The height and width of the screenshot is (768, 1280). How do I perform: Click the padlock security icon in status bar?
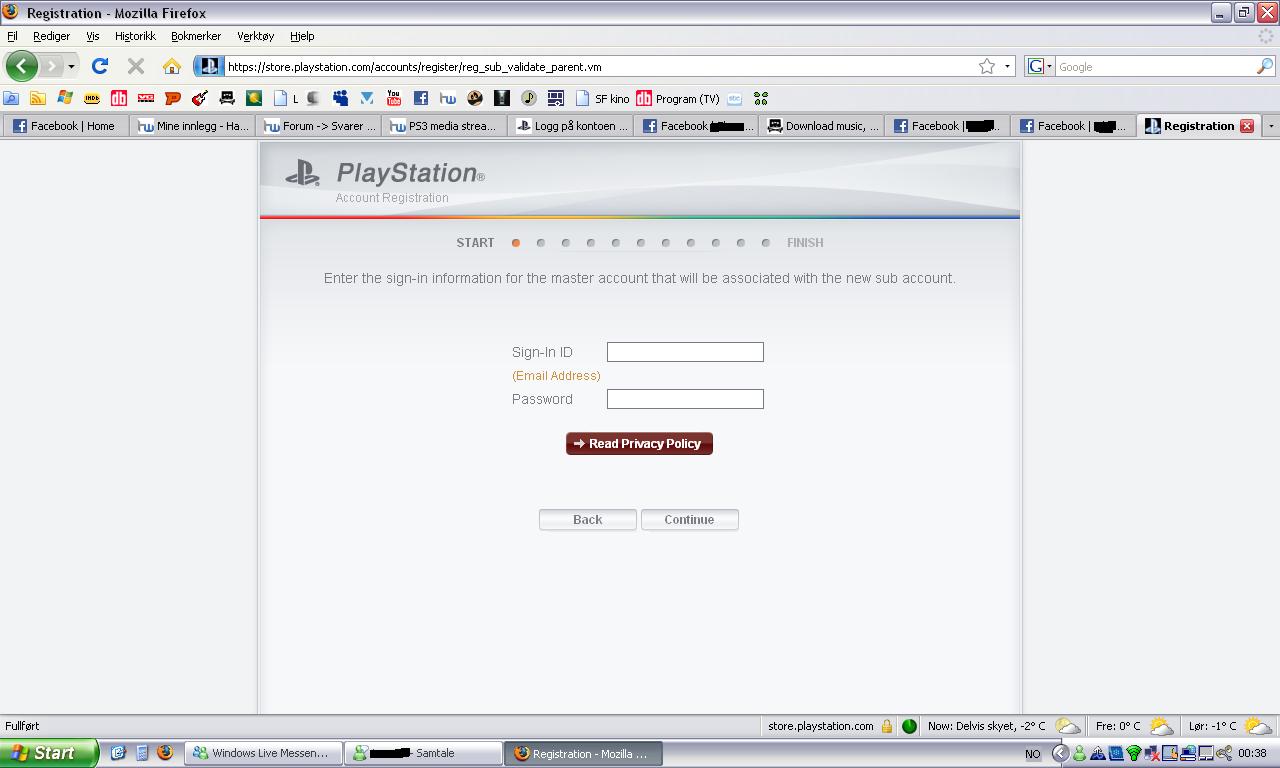tap(887, 726)
